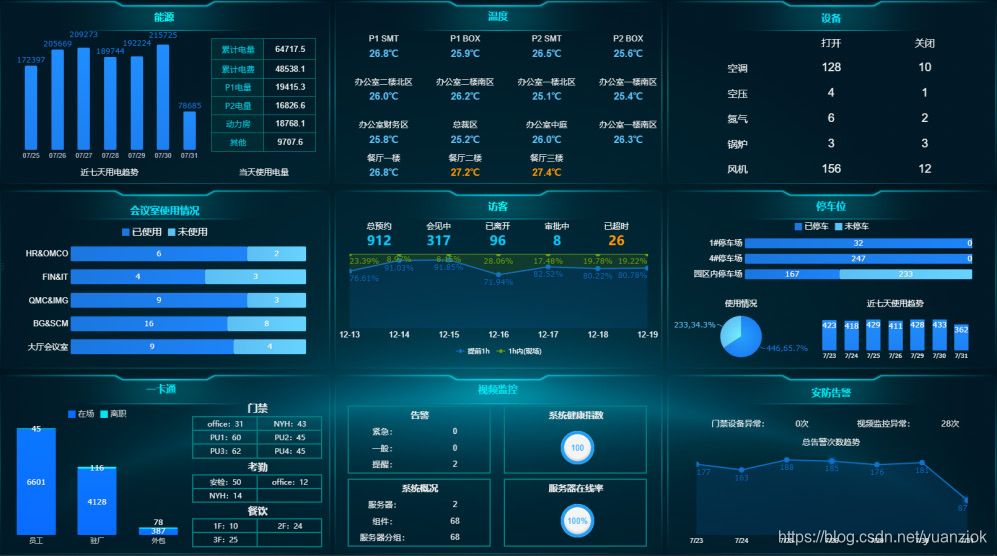Click the 累计电量 value 64717.5
This screenshot has height=556, width=997.
290,49
